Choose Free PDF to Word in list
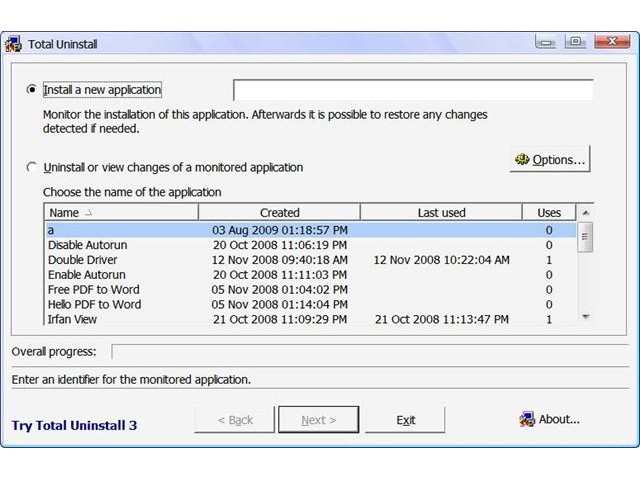Screen dimensions: 640x480 (94, 290)
